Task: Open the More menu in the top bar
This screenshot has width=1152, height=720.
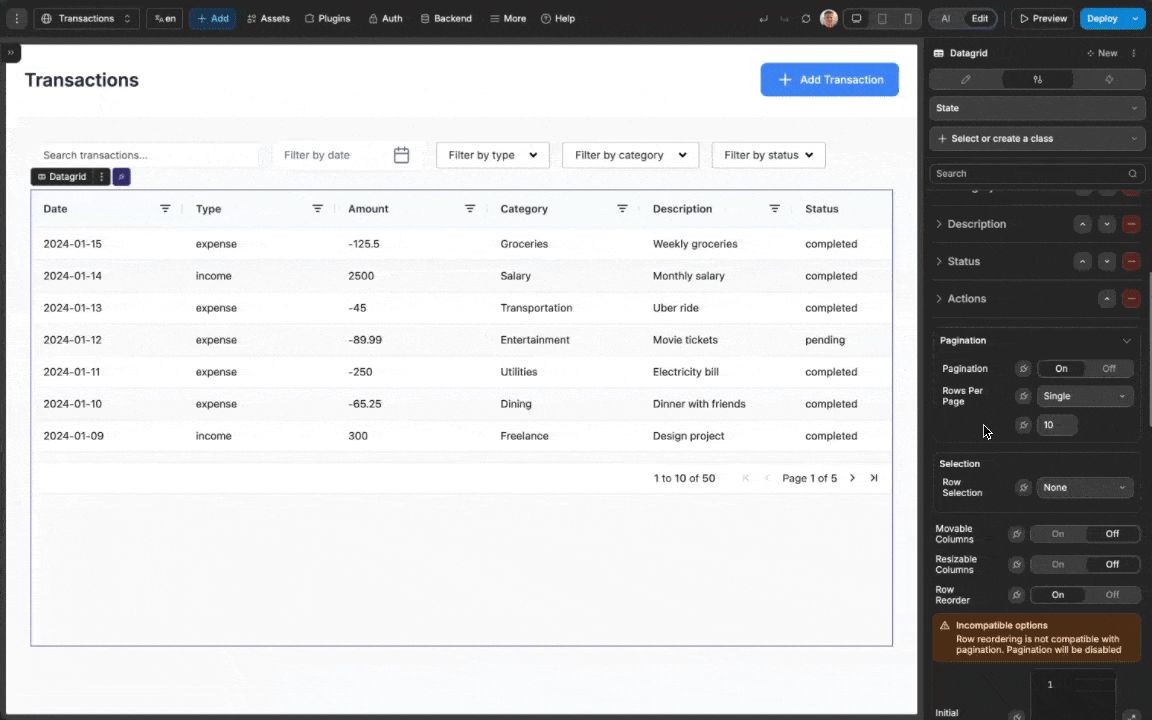Action: pyautogui.click(x=508, y=18)
